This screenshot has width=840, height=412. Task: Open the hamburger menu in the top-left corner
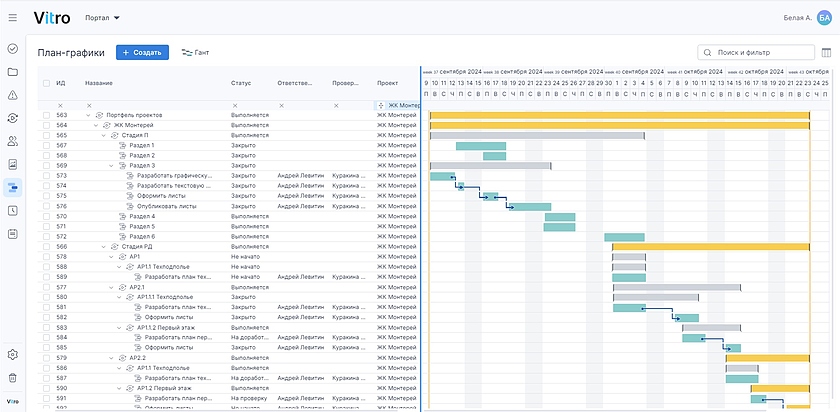[x=13, y=18]
